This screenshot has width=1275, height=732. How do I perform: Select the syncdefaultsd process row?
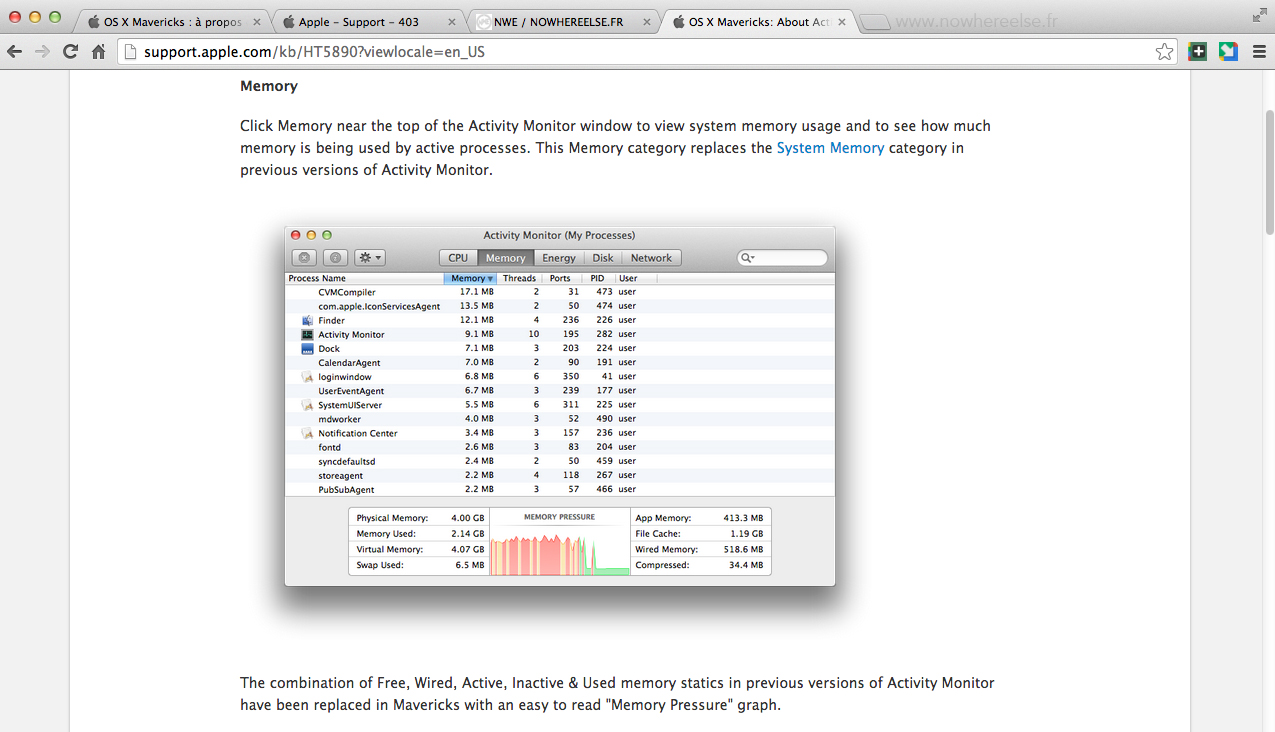pyautogui.click(x=560, y=461)
